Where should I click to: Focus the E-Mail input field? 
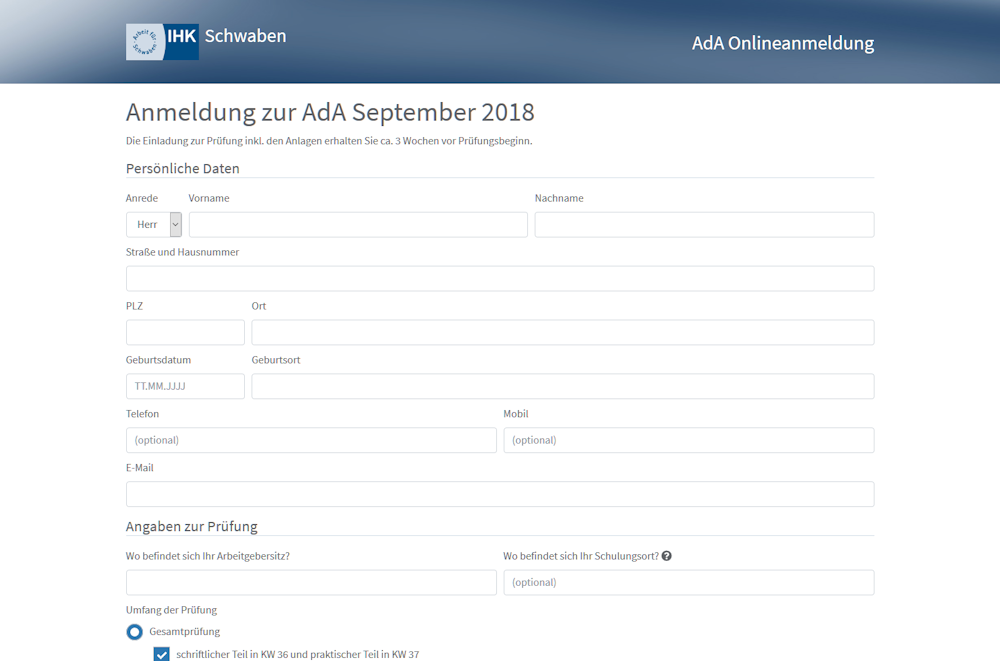click(500, 494)
